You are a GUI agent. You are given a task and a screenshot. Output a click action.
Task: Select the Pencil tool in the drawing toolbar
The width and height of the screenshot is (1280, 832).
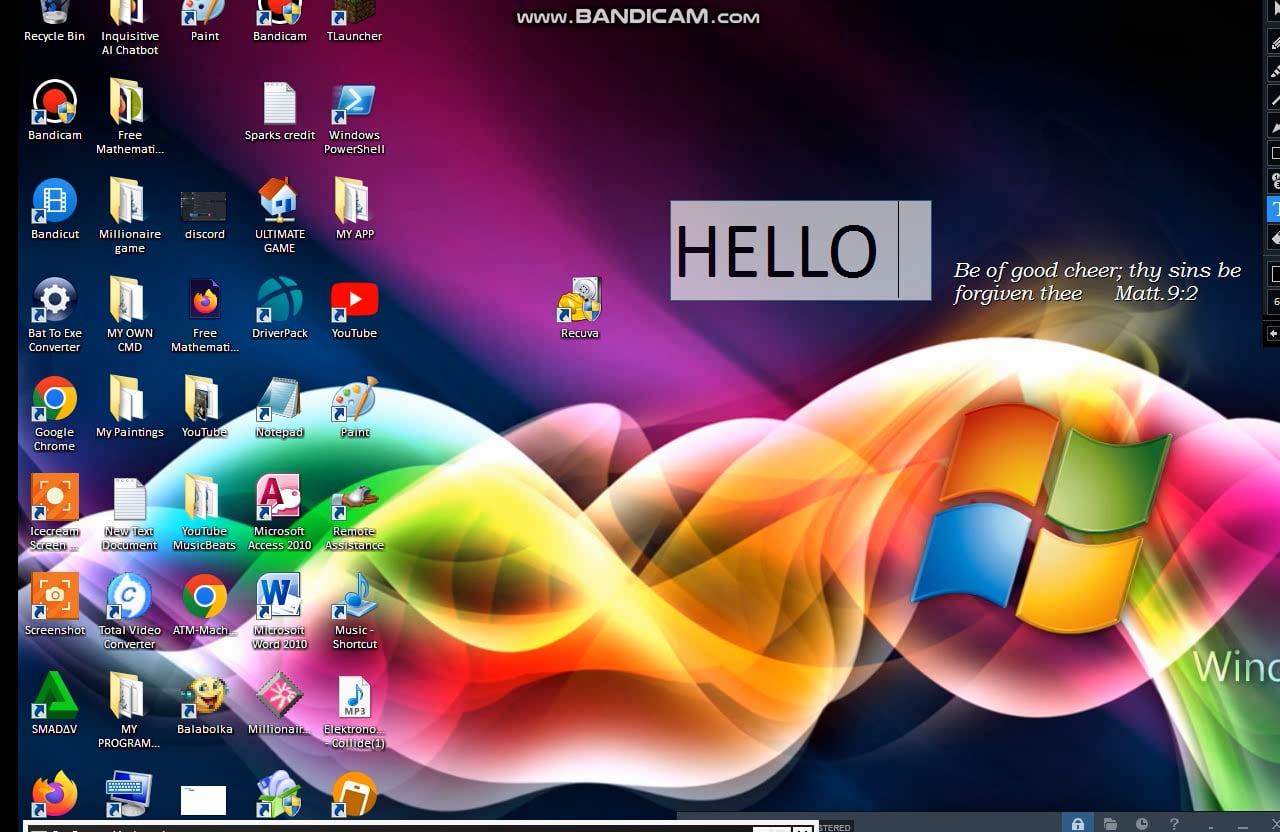(1274, 41)
